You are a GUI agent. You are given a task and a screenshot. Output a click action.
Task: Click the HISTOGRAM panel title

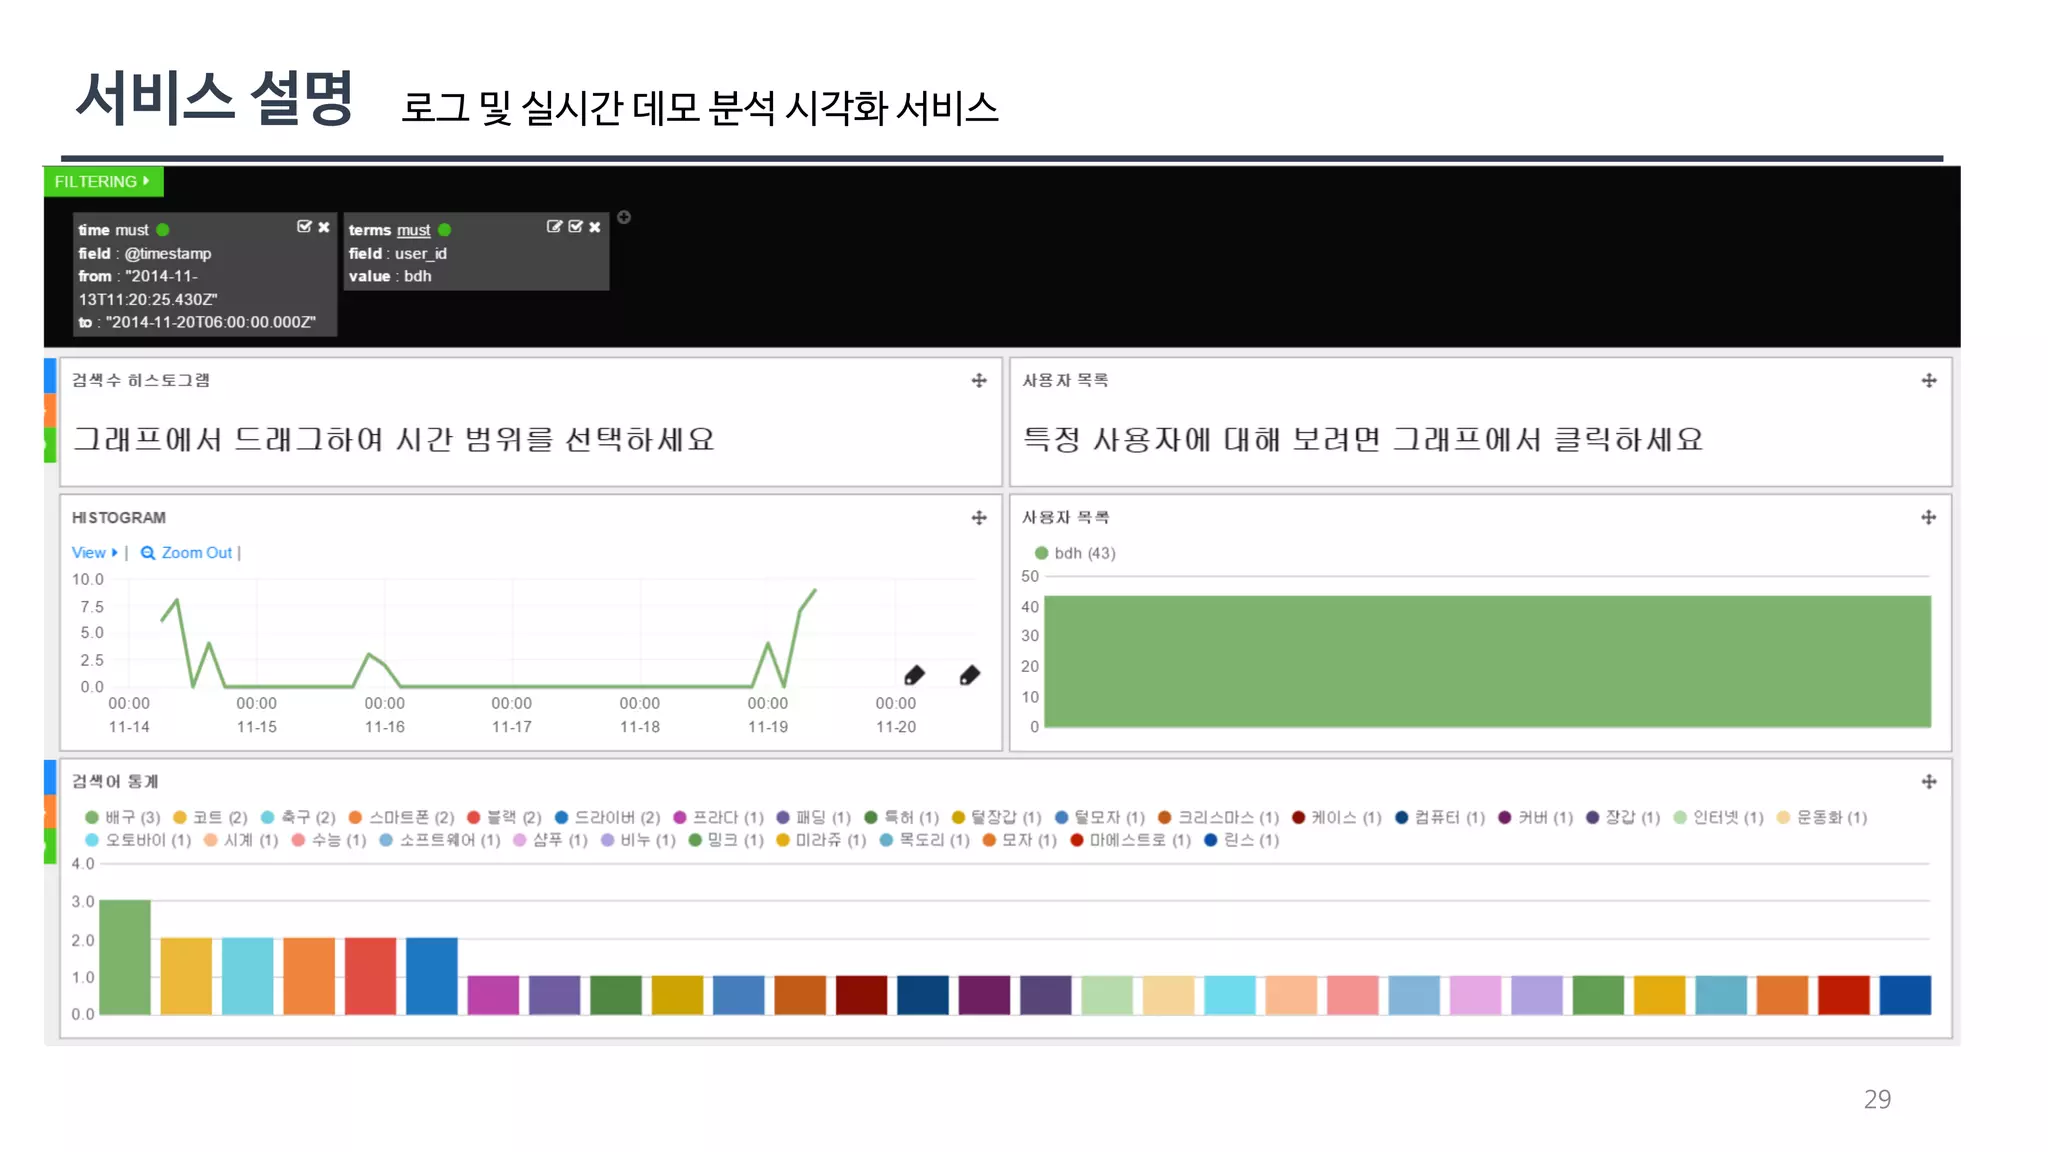click(x=119, y=517)
